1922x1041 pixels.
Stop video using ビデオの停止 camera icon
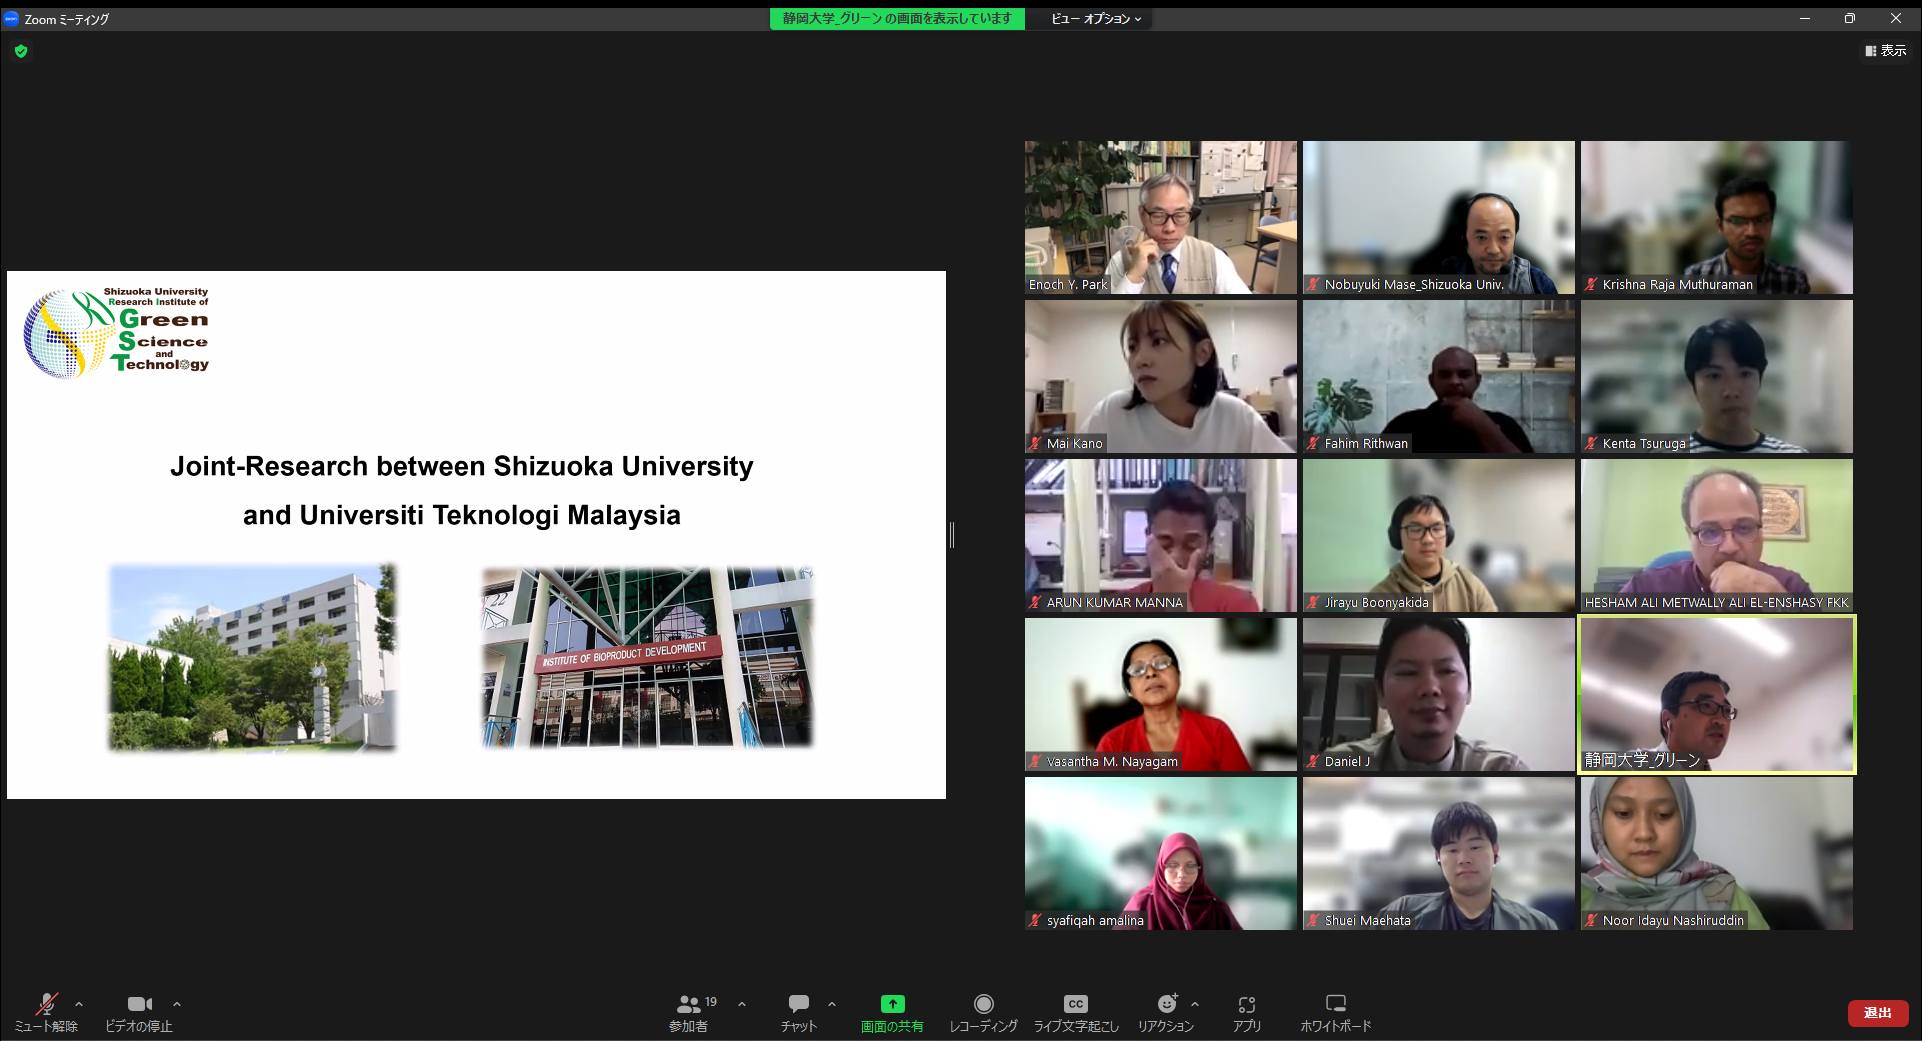140,1004
